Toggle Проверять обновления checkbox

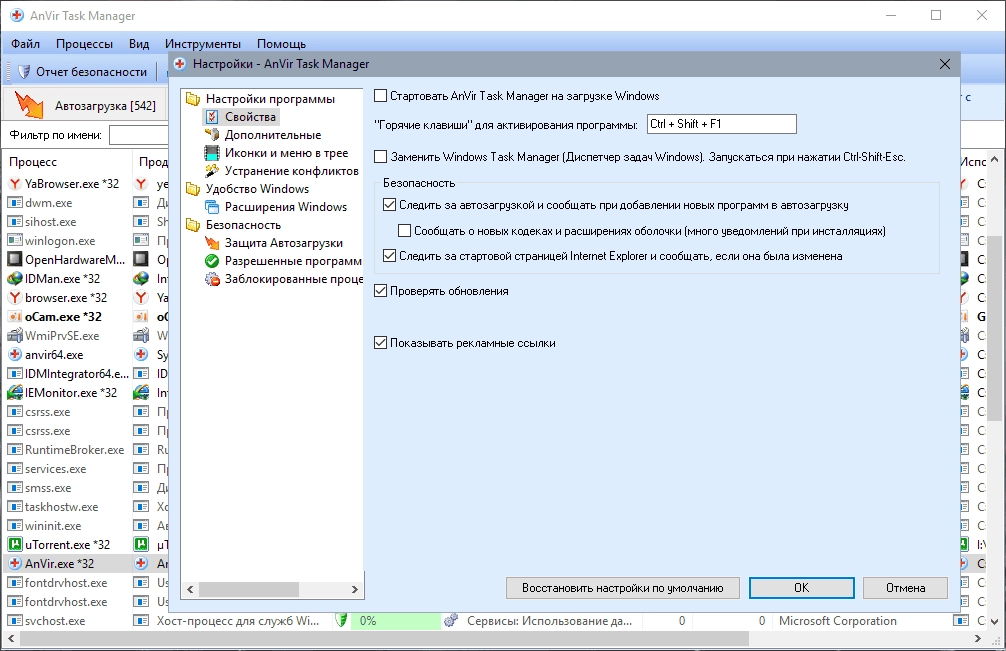pos(380,291)
